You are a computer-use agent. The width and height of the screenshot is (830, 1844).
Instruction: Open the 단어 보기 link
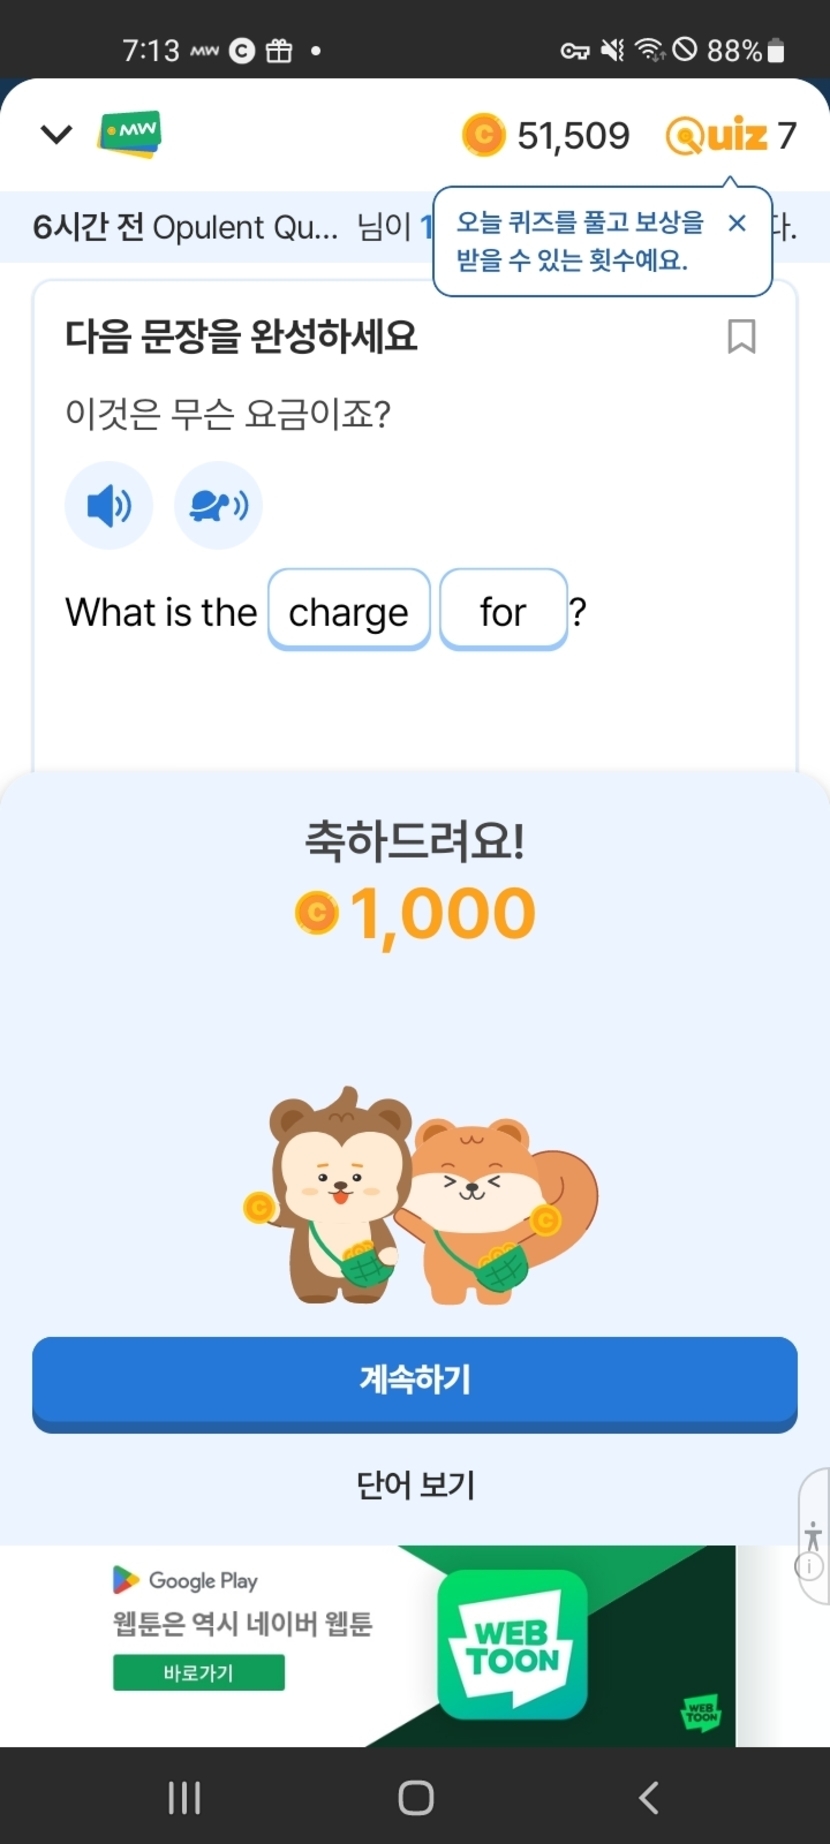click(415, 1485)
